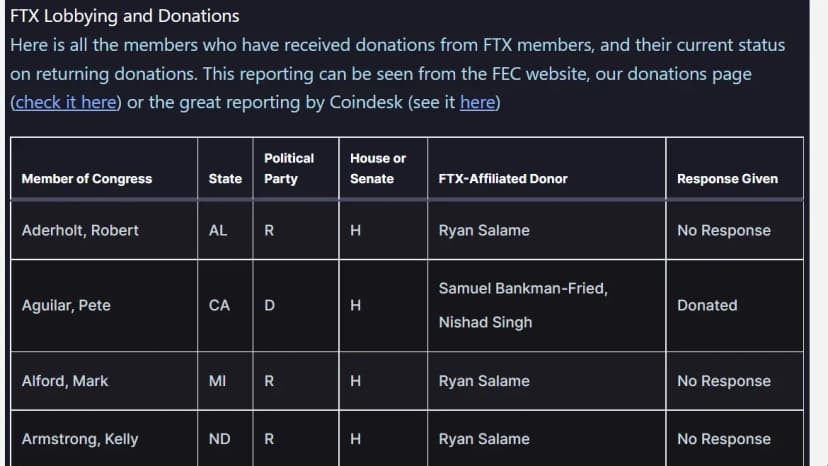The width and height of the screenshot is (828, 466).
Task: Select the Armstrong, Kelly cell
Action: coord(80,439)
